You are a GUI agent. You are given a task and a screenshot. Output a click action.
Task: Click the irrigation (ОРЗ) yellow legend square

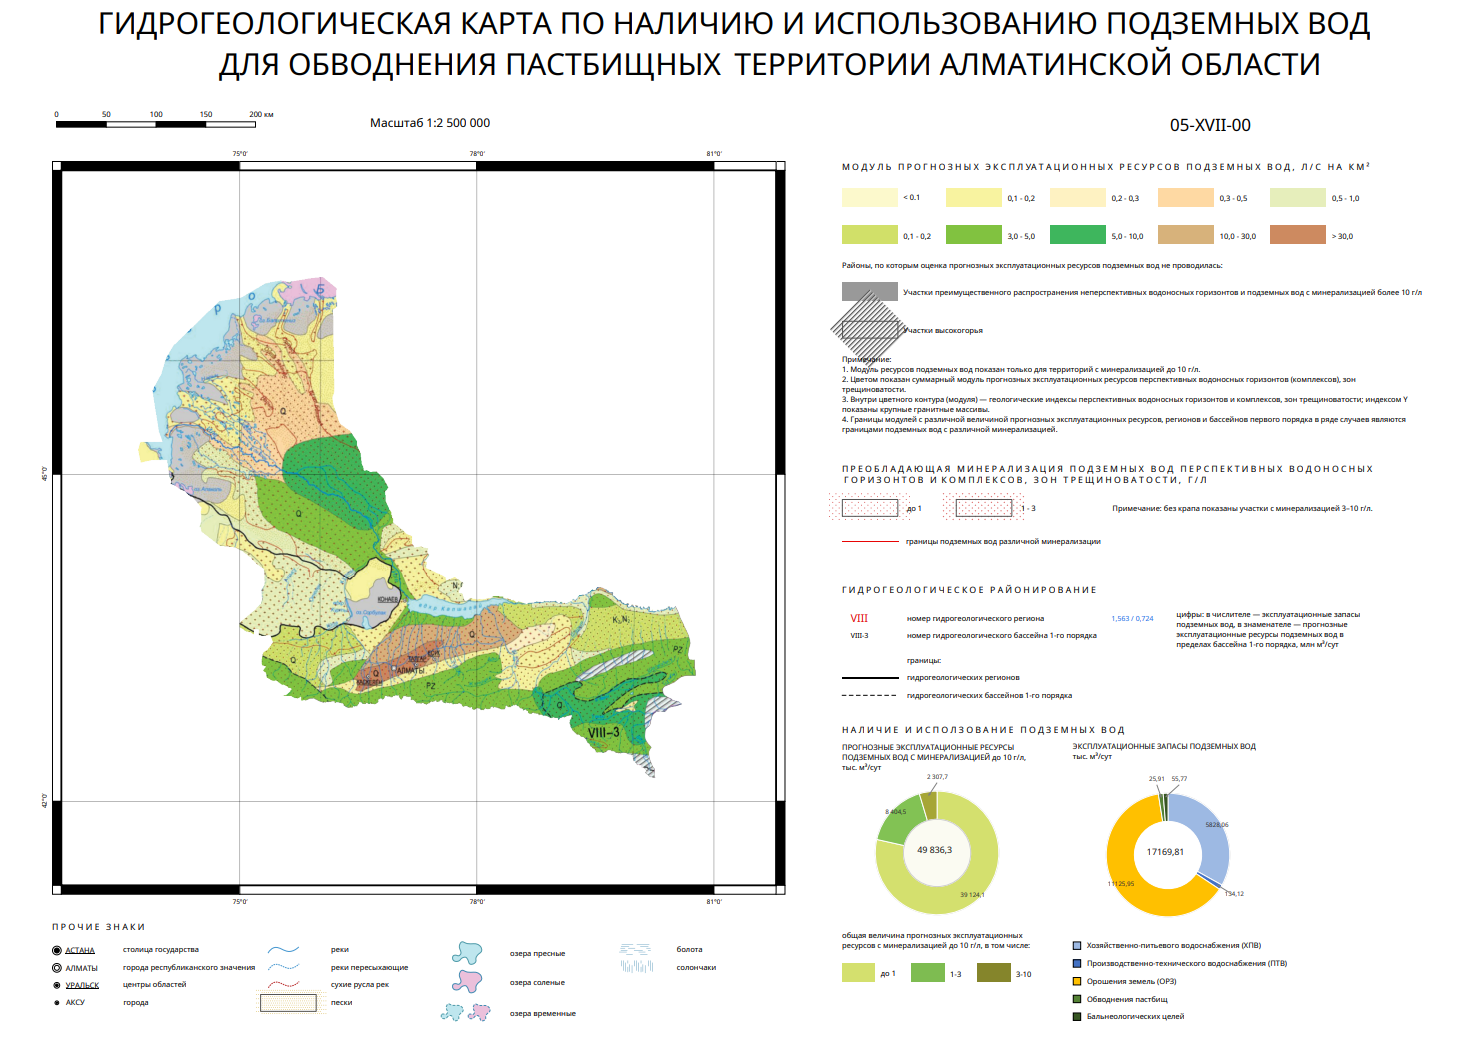click(x=1077, y=981)
